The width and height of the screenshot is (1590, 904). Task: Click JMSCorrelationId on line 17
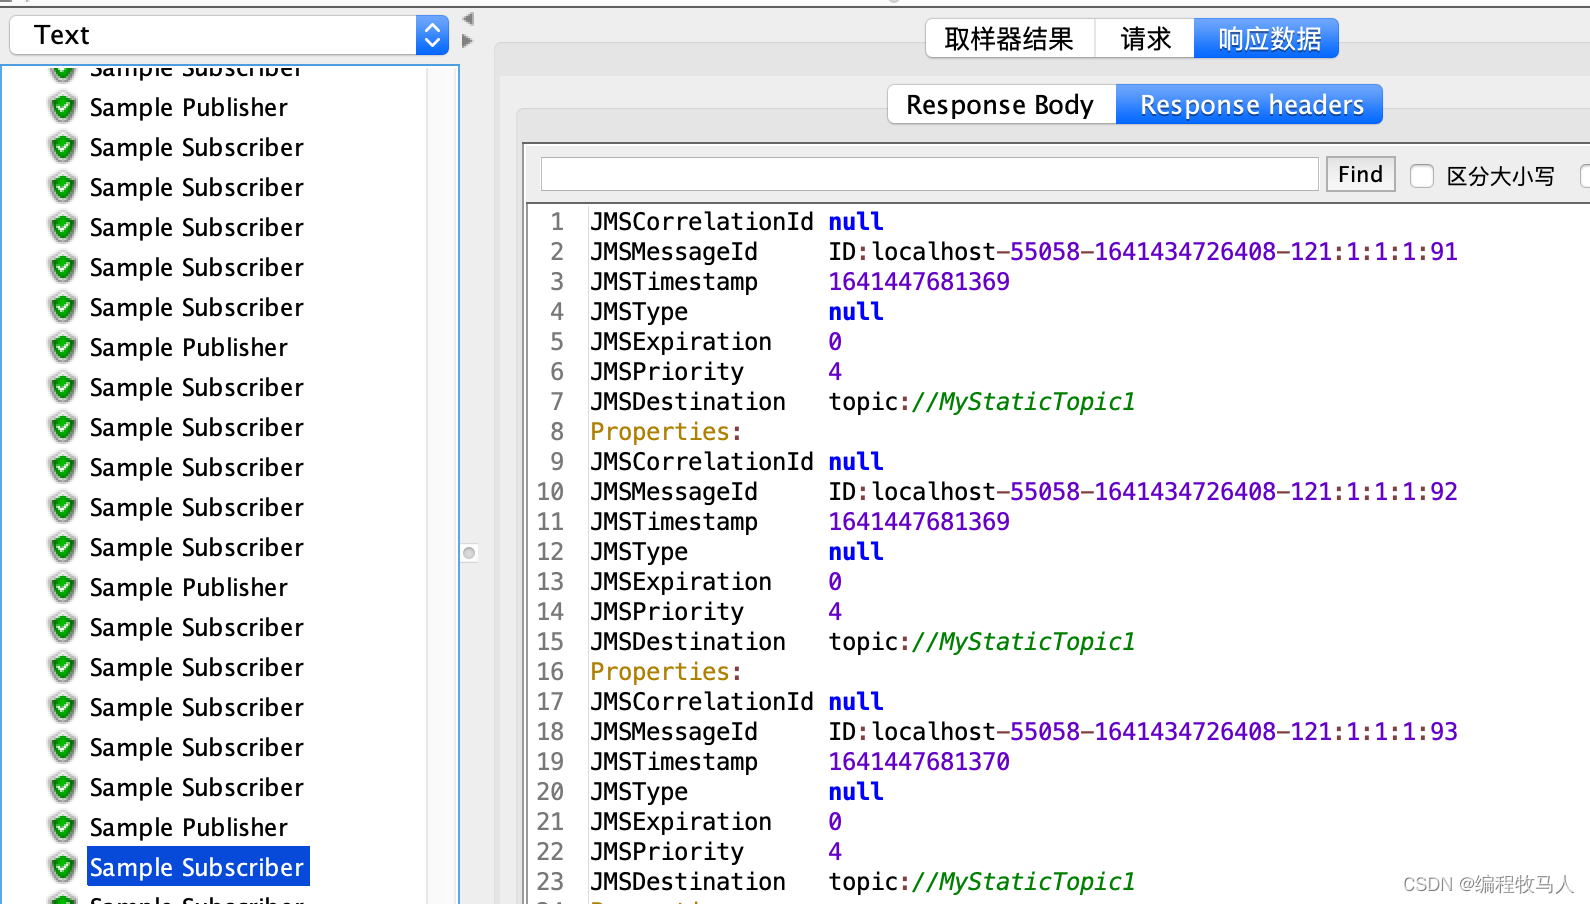point(702,701)
